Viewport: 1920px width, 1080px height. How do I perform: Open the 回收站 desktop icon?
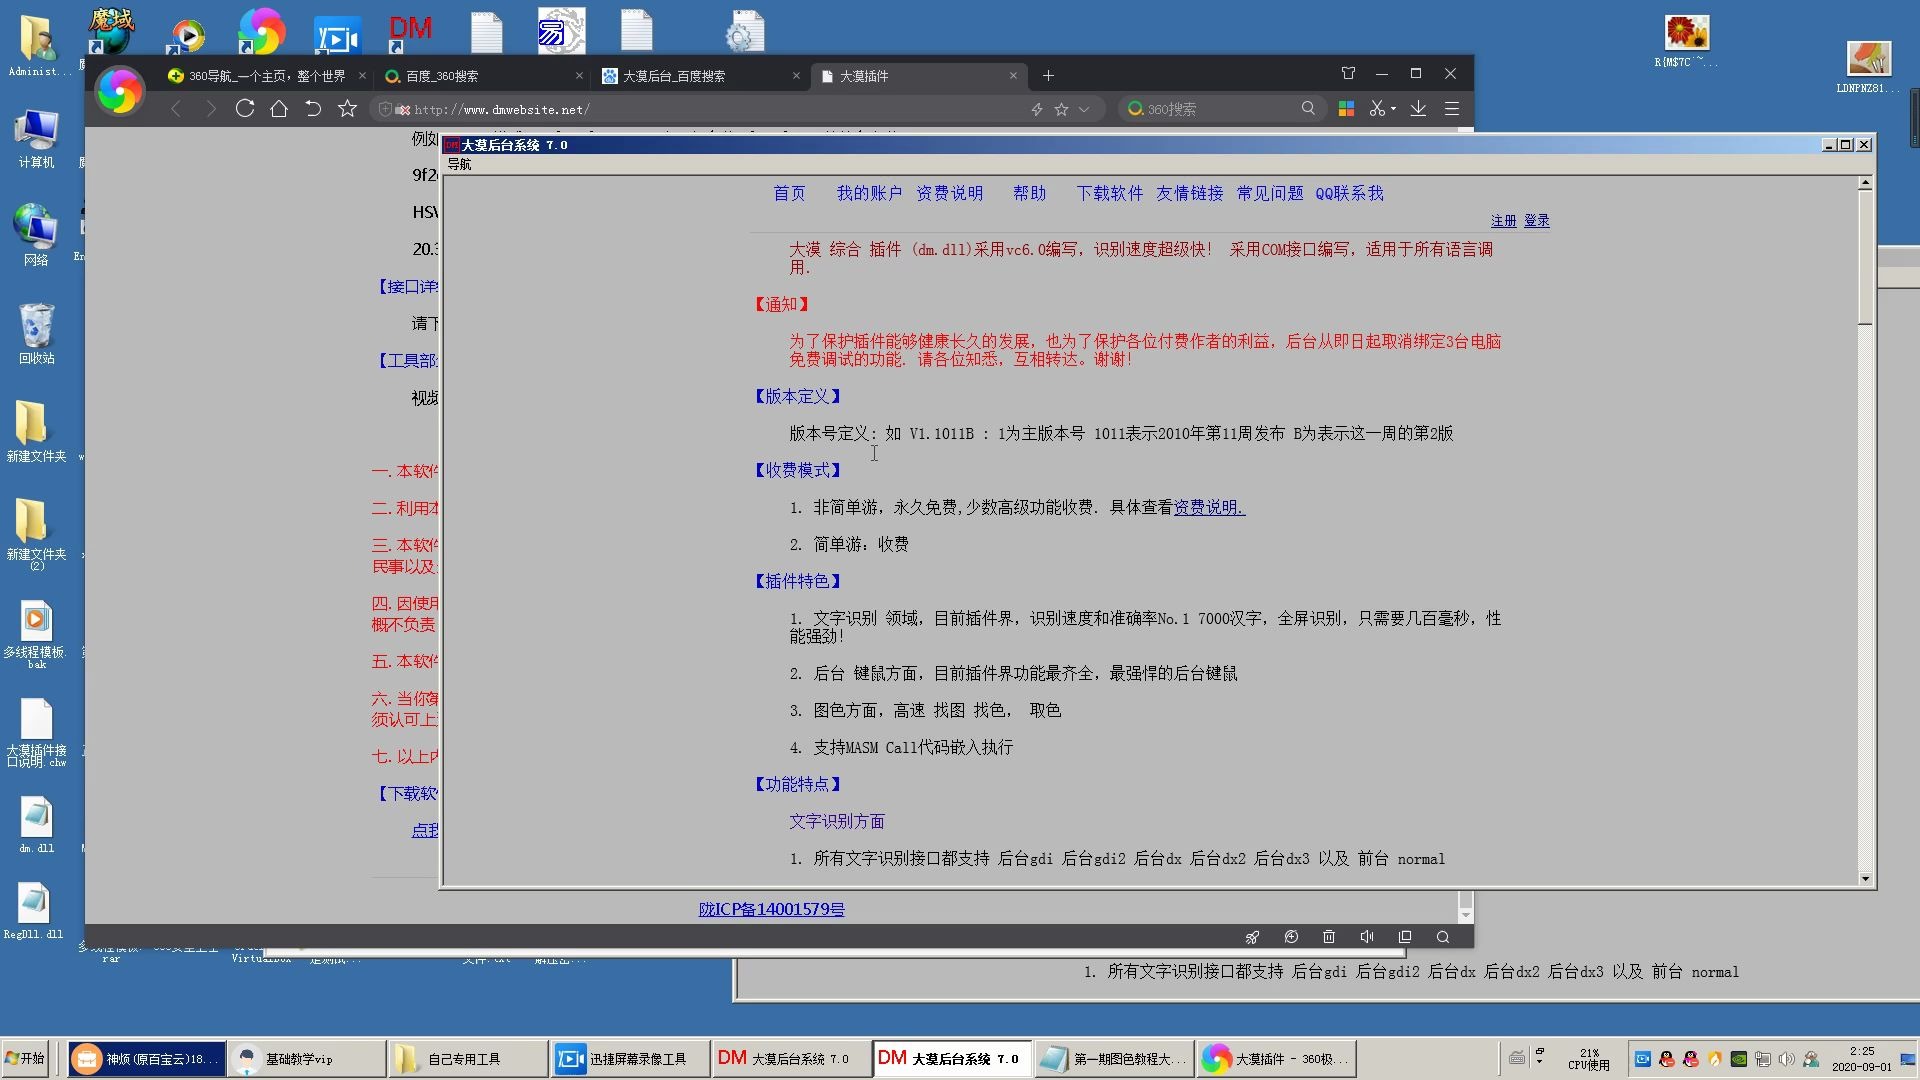coord(36,334)
